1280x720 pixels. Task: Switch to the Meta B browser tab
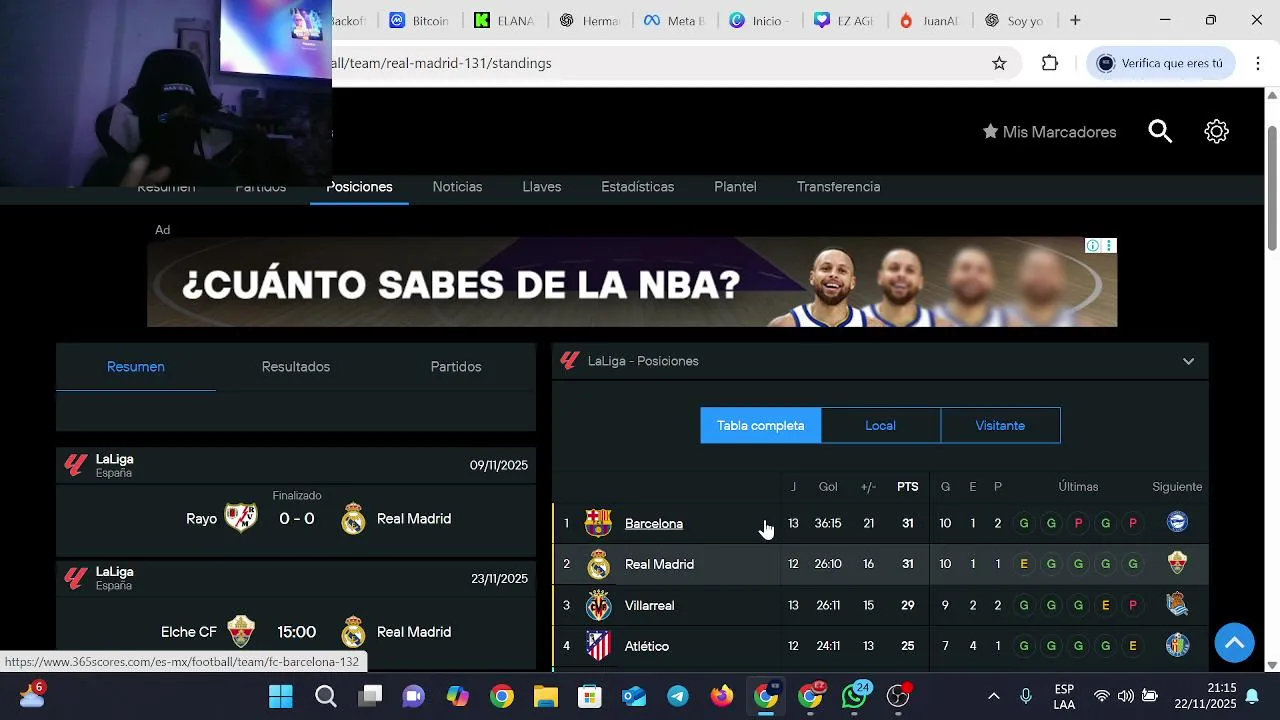click(674, 20)
